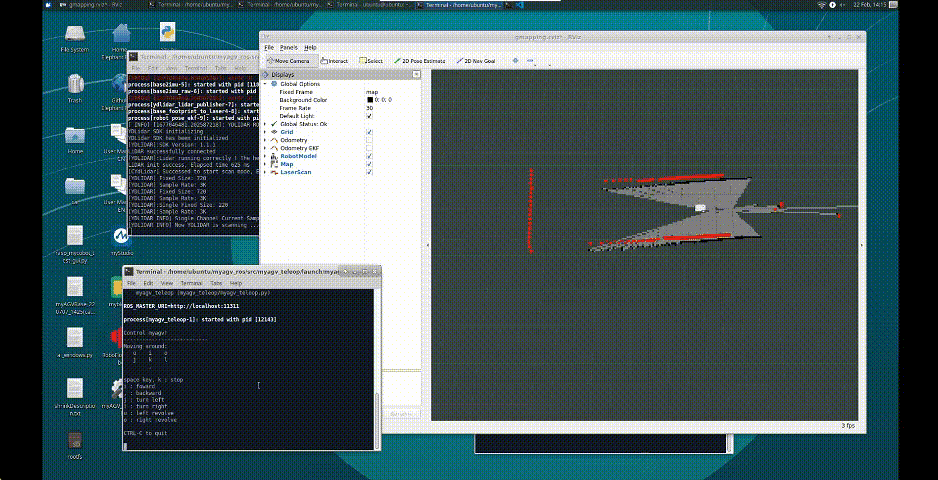938x480 pixels.
Task: Choose the Select tool in RViz toolbar
Action: tap(373, 61)
